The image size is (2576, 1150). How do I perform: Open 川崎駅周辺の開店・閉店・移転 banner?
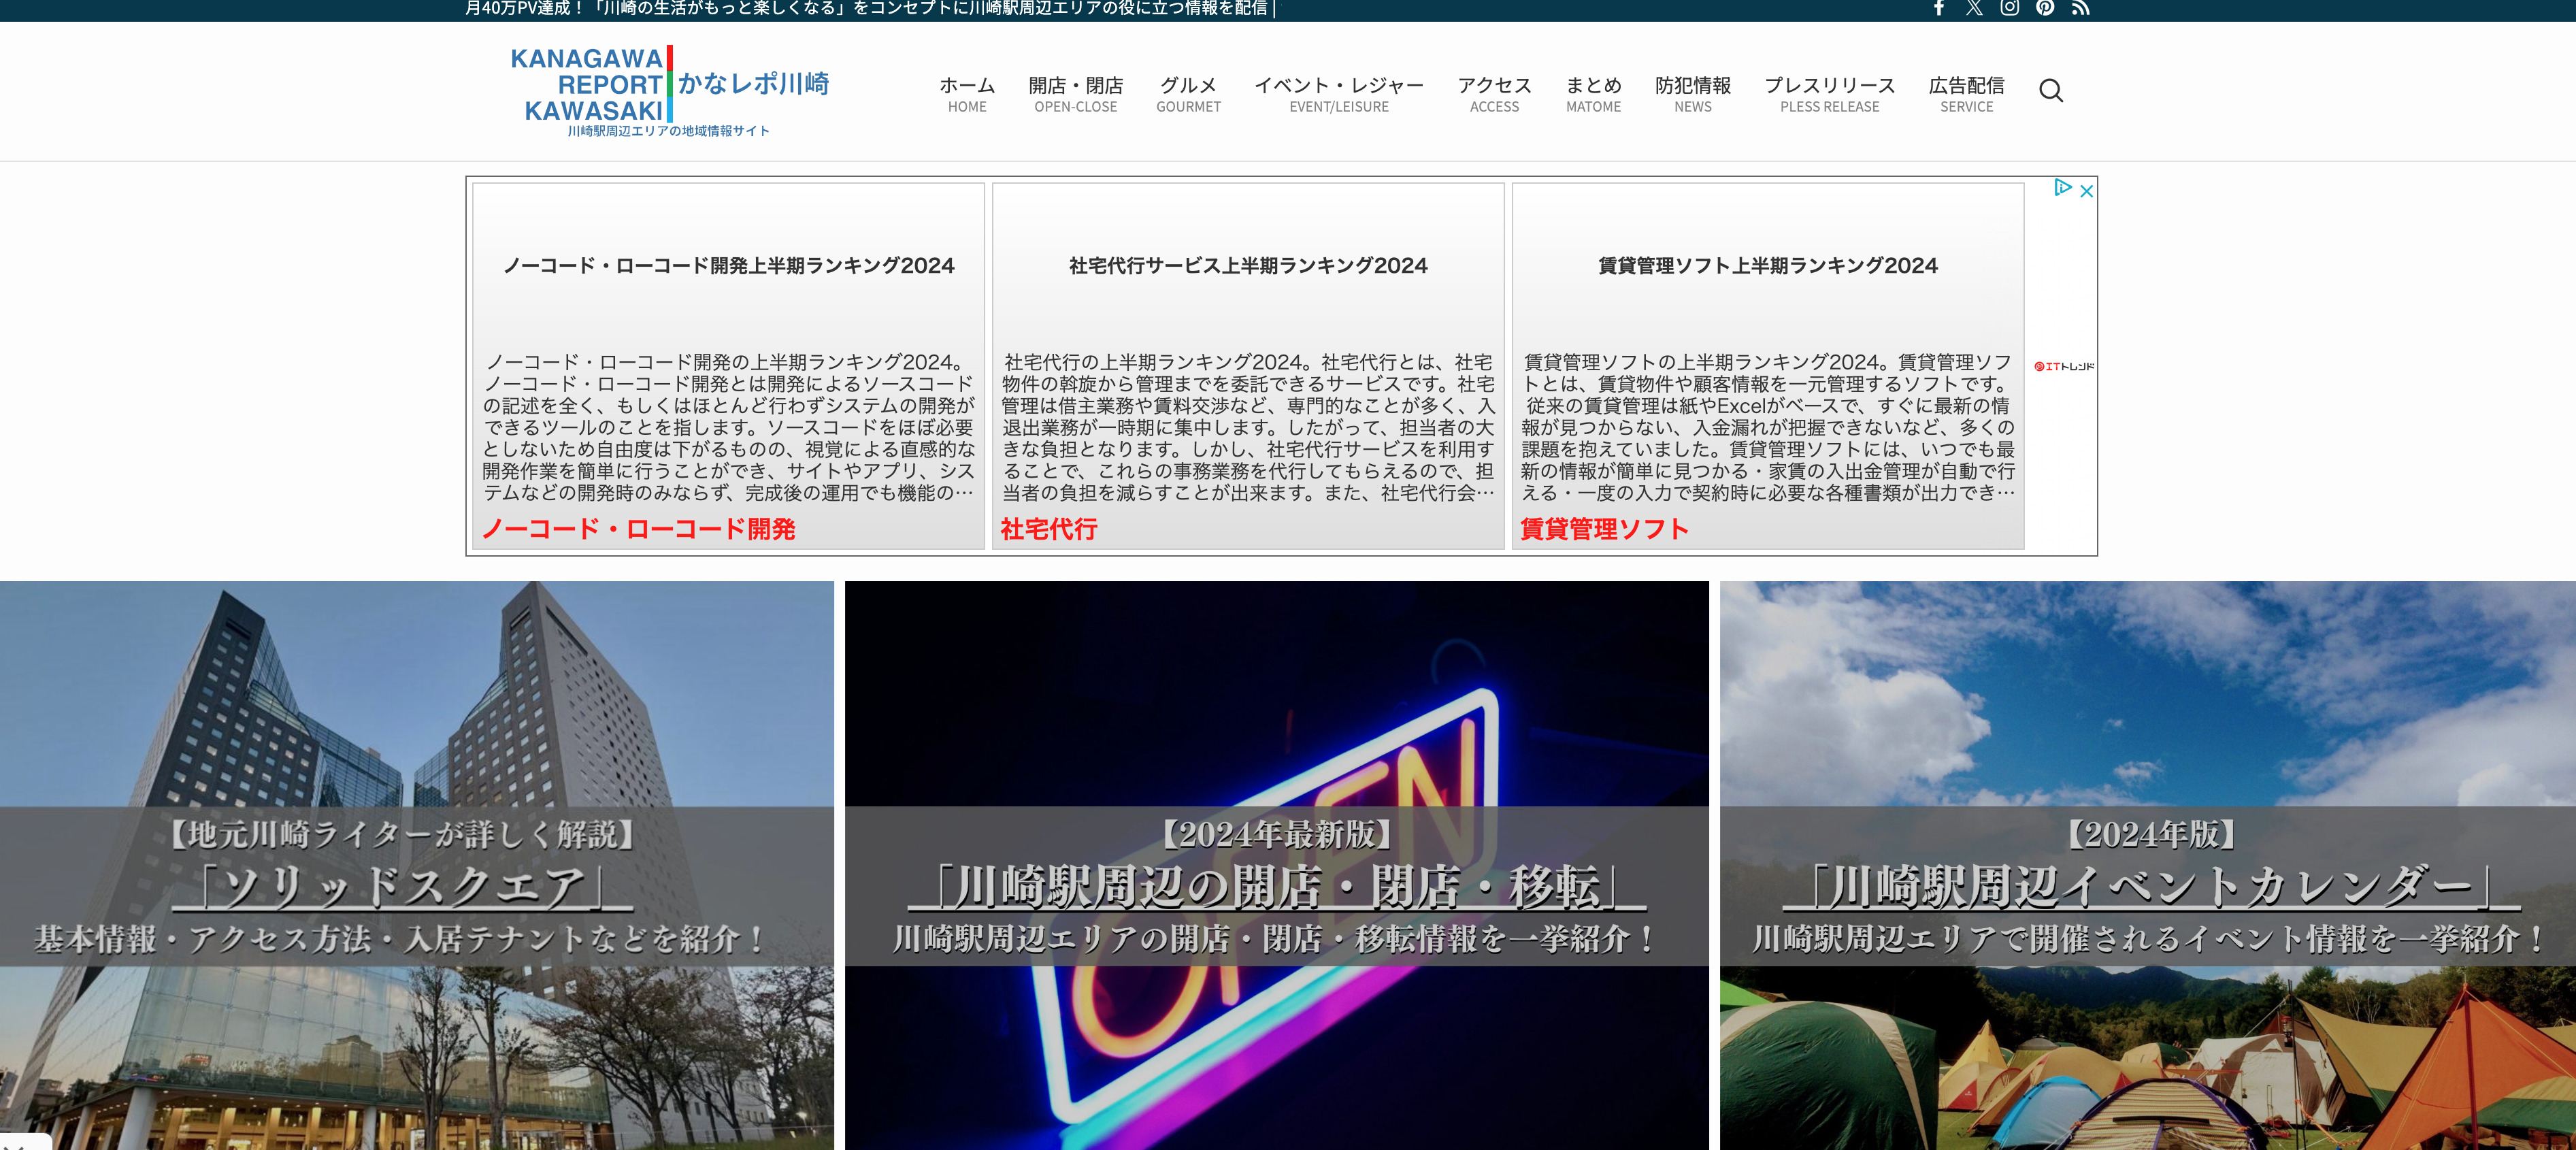[1277, 866]
